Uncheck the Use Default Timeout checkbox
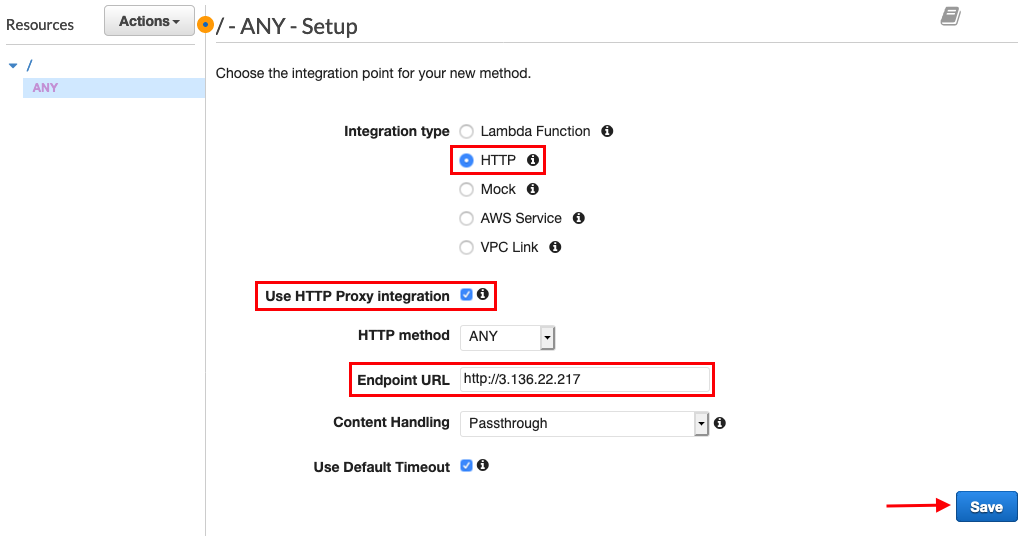The height and width of the screenshot is (536, 1026). click(466, 465)
